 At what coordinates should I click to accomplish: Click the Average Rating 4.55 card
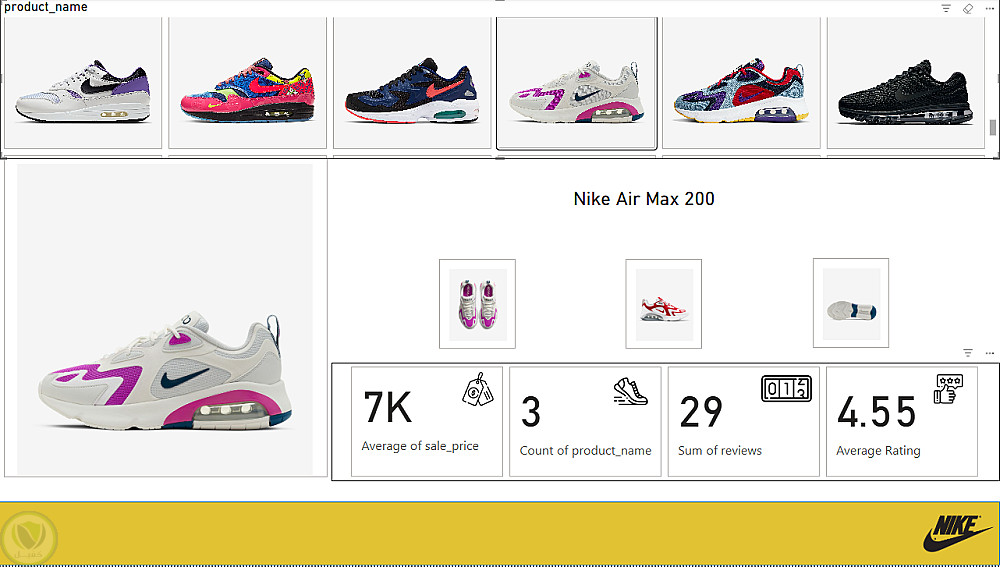(902, 421)
